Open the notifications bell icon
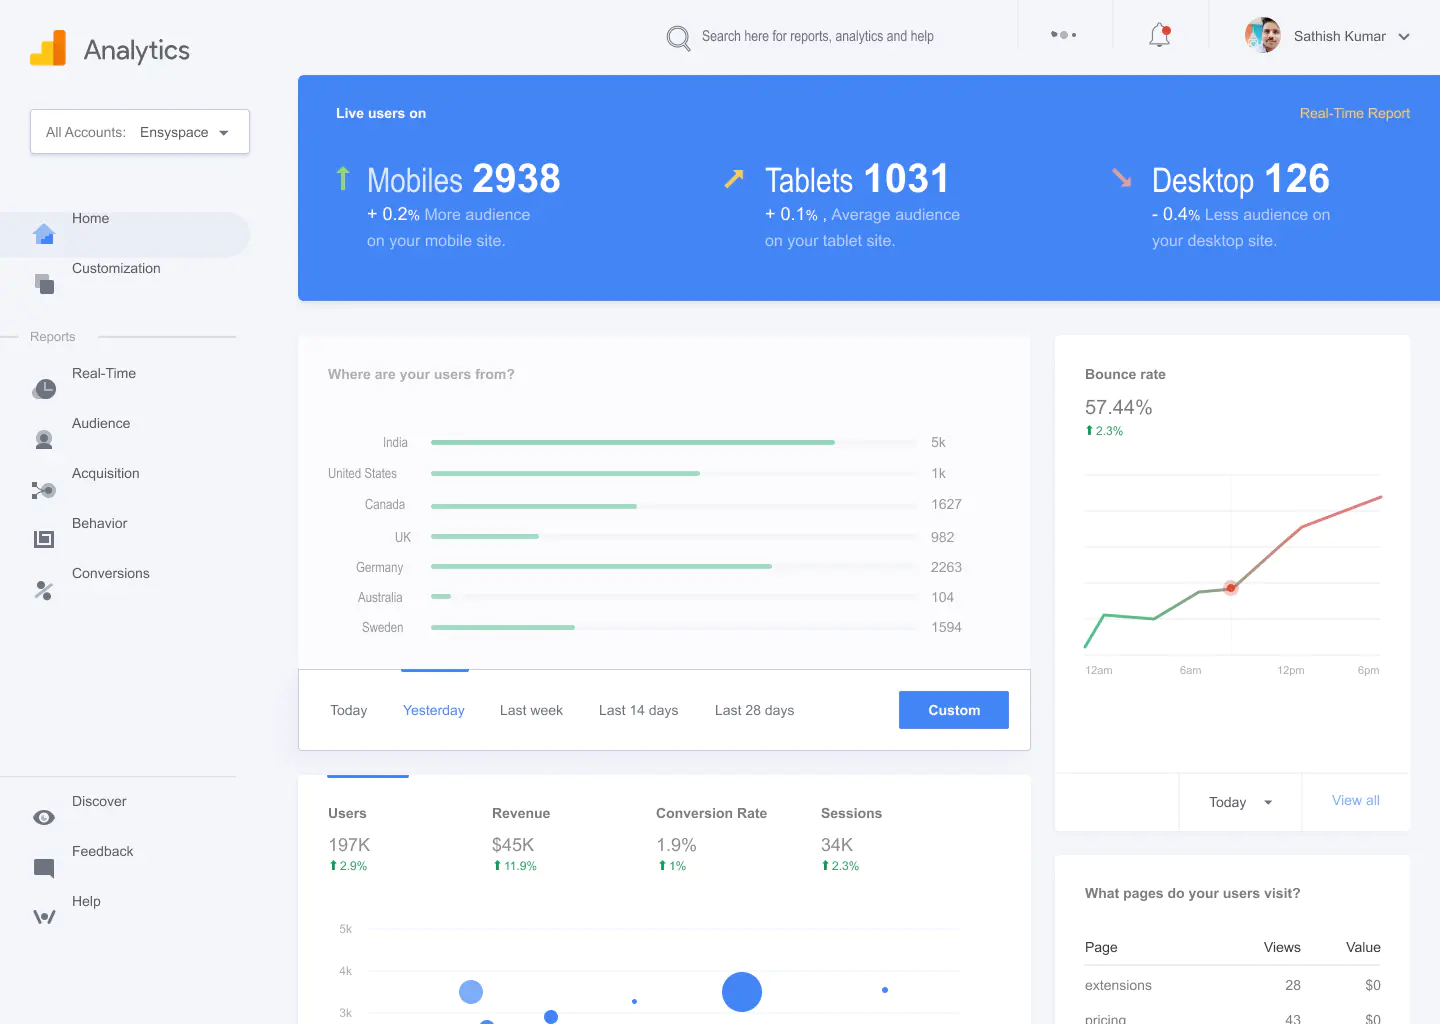 pyautogui.click(x=1160, y=36)
